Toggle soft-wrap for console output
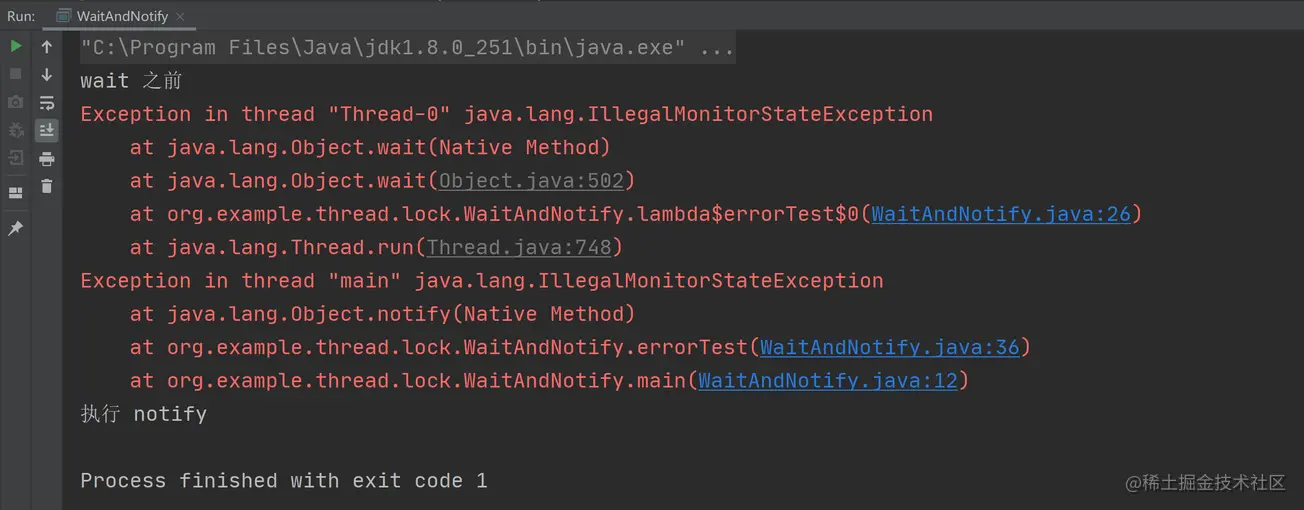This screenshot has height=510, width=1304. pyautogui.click(x=47, y=103)
